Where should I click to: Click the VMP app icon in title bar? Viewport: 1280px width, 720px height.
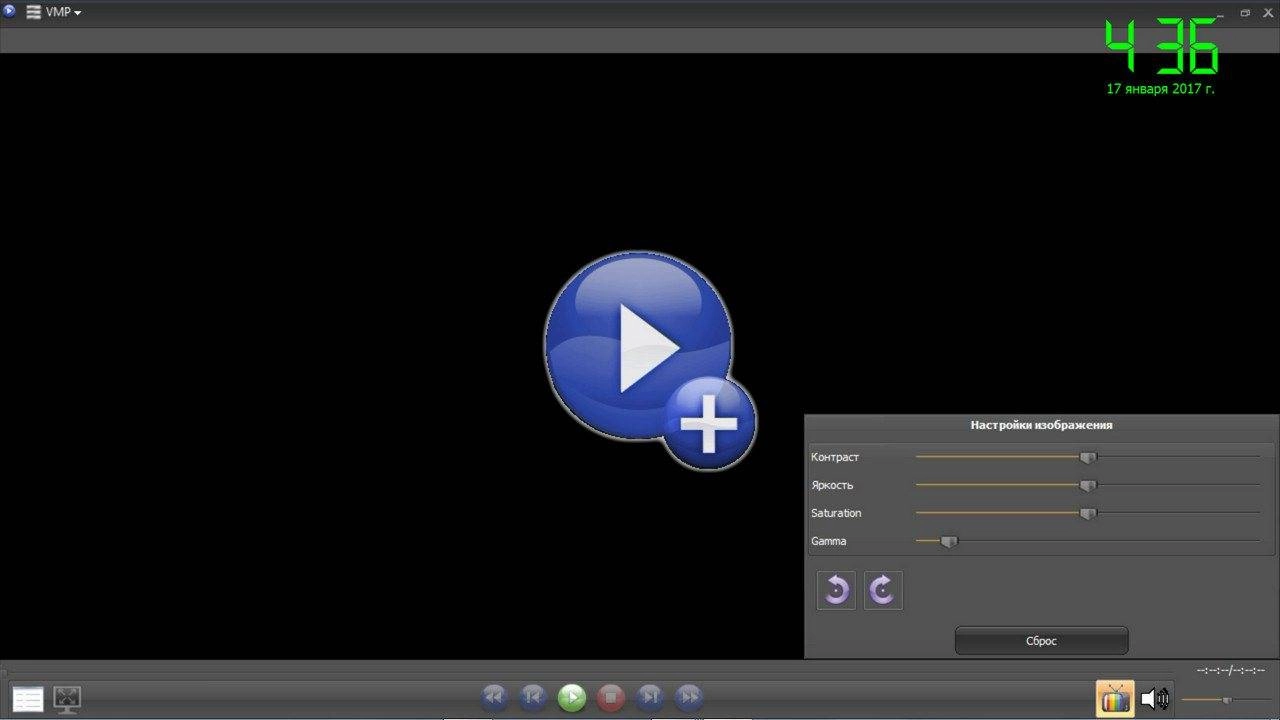[10, 12]
